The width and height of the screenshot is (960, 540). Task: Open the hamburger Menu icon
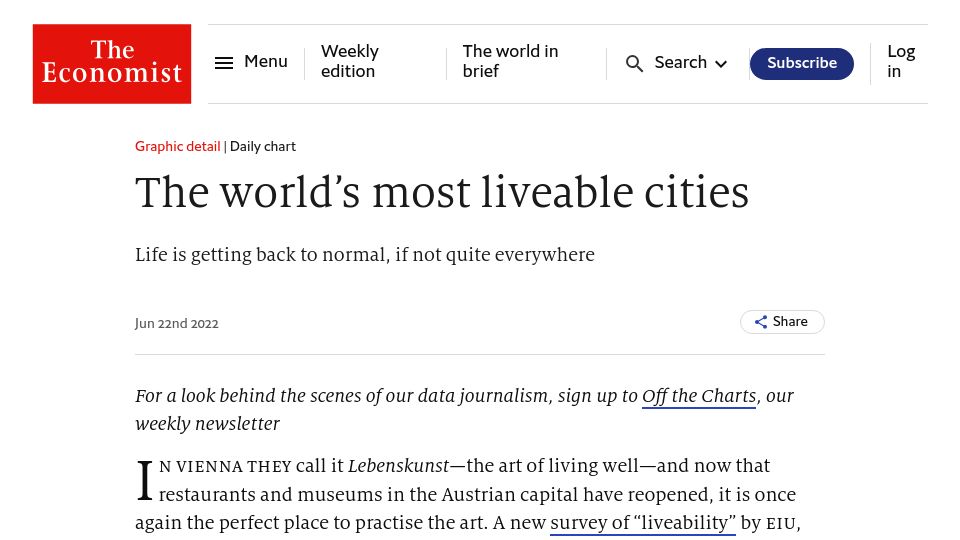(x=223, y=62)
